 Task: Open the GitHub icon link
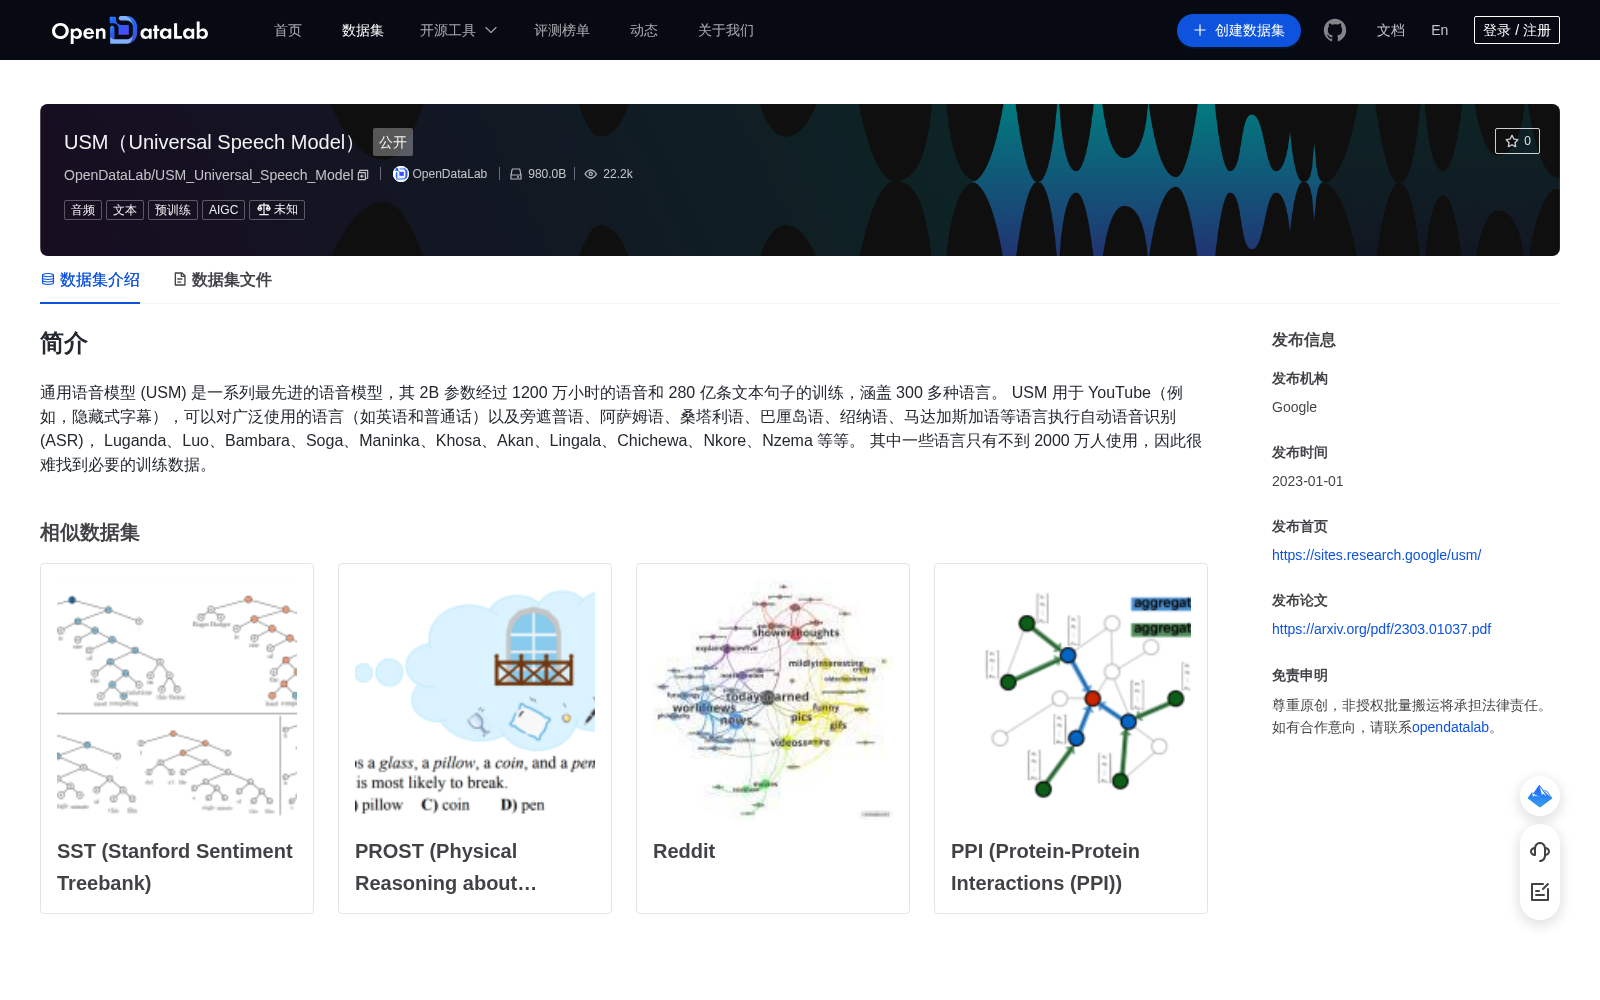pos(1335,30)
